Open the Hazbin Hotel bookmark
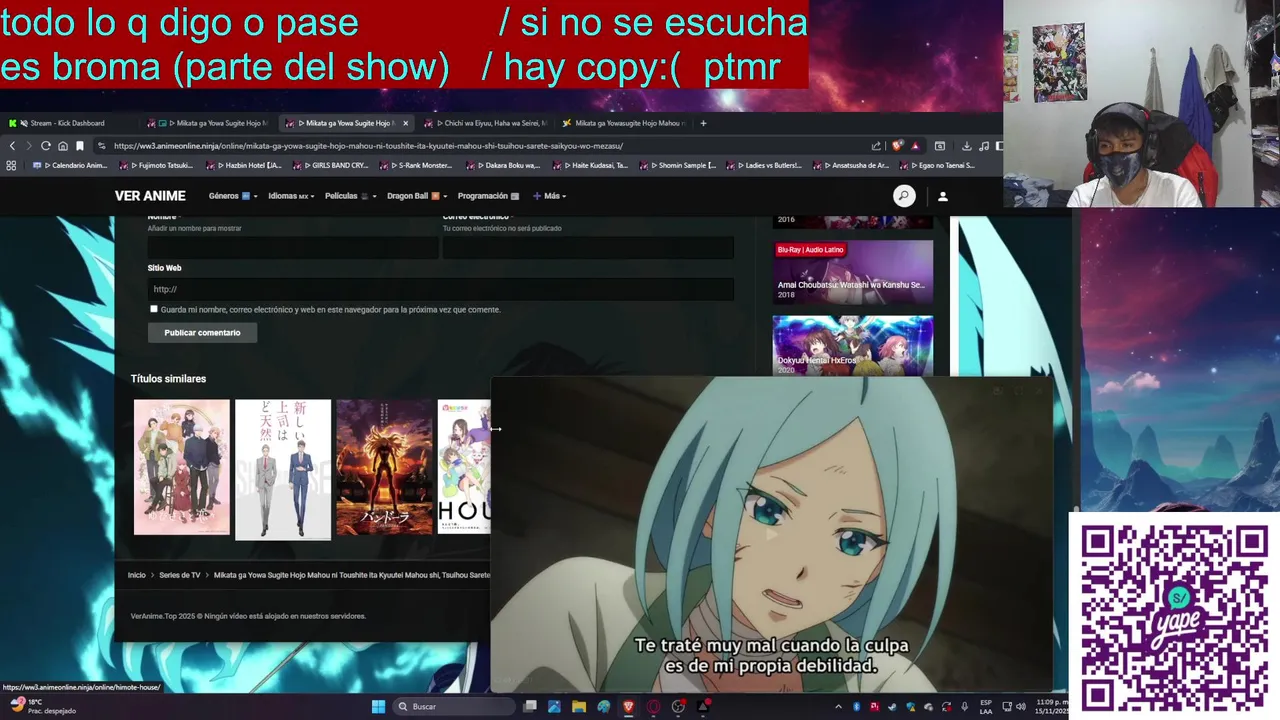The height and width of the screenshot is (720, 1280). [x=245, y=165]
